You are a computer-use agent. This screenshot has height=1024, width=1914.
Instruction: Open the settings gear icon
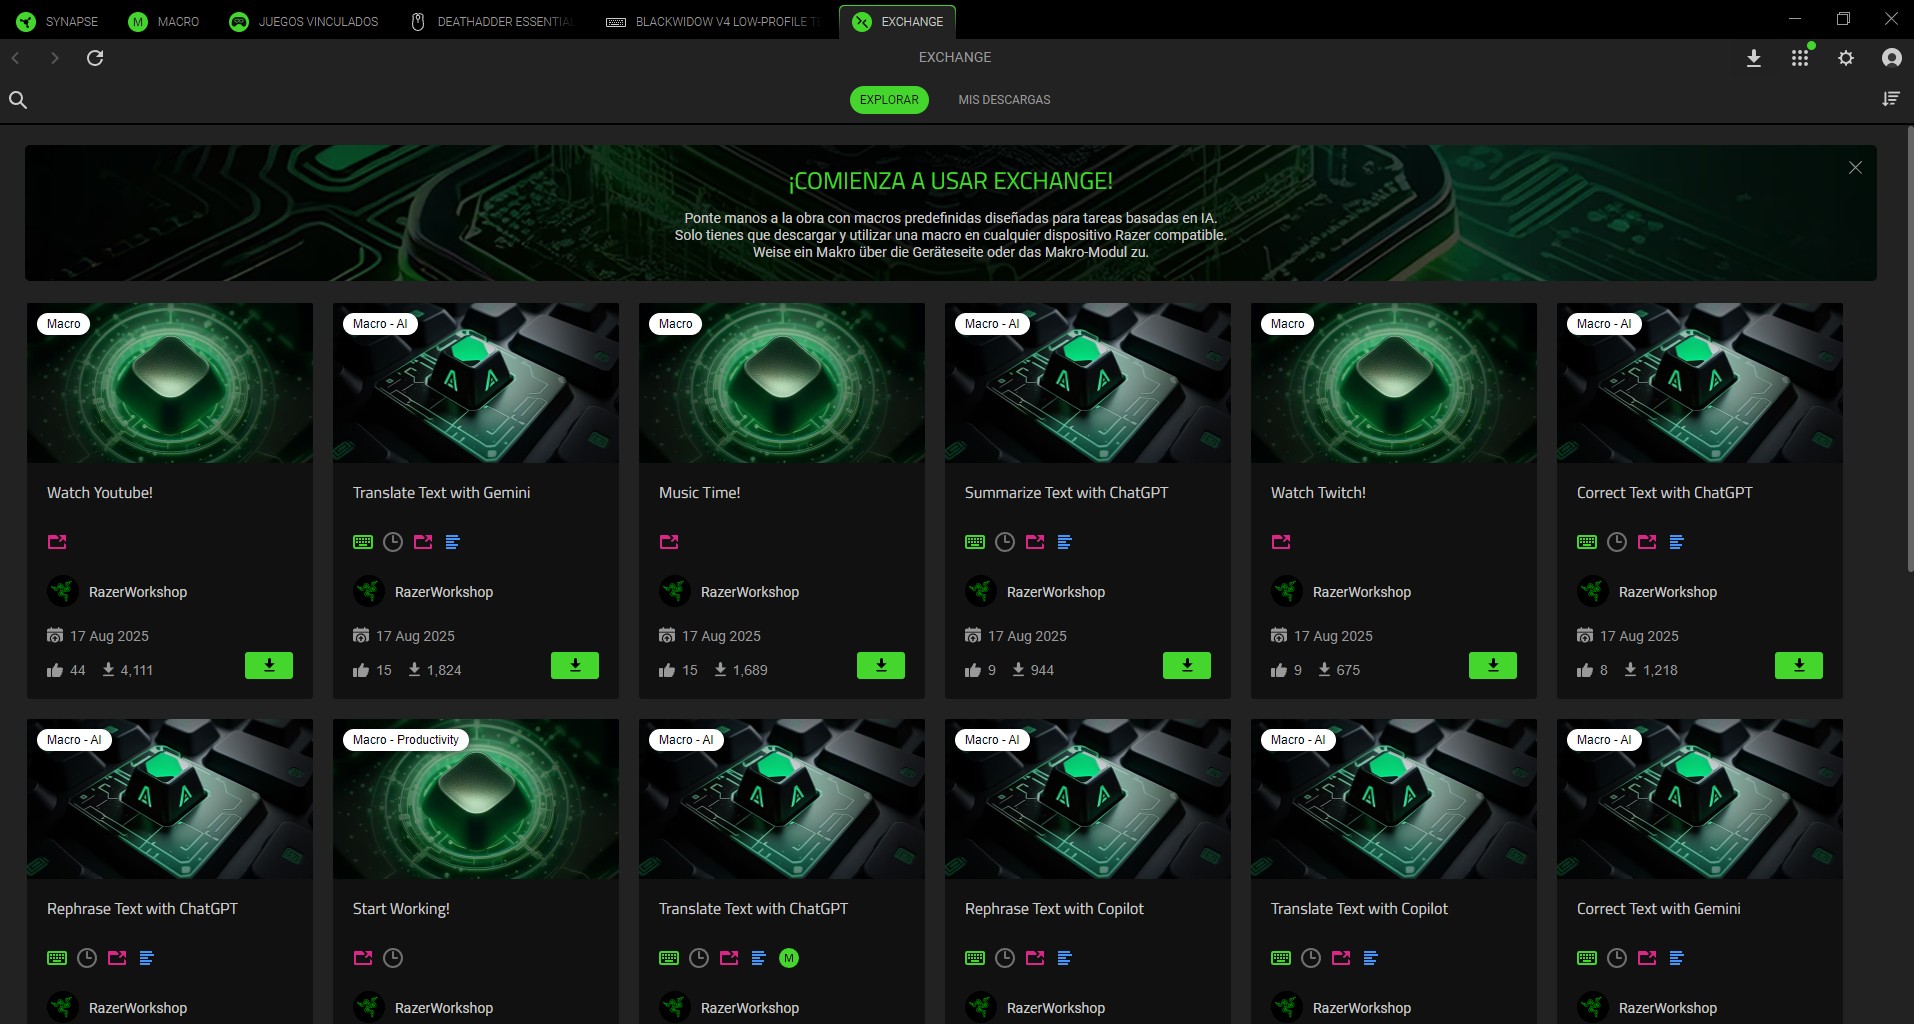(1846, 58)
